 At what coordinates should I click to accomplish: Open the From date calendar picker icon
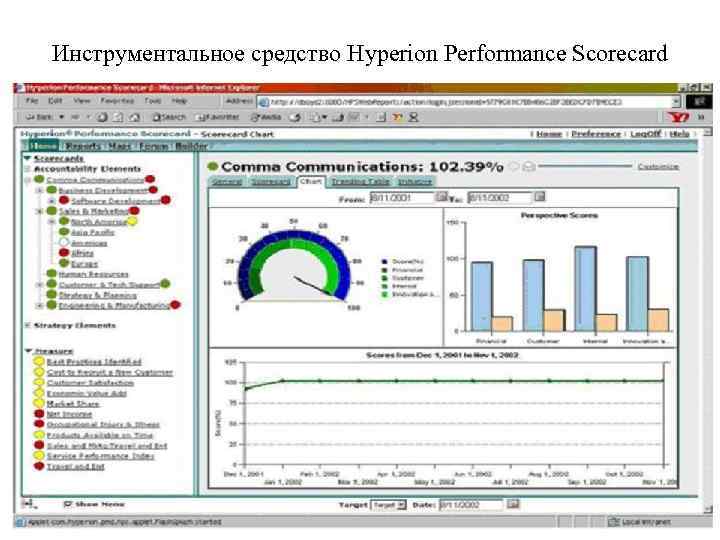click(x=441, y=197)
